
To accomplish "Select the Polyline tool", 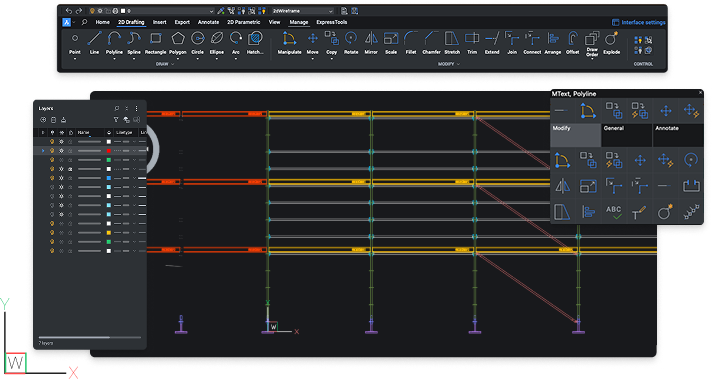I will [x=114, y=43].
